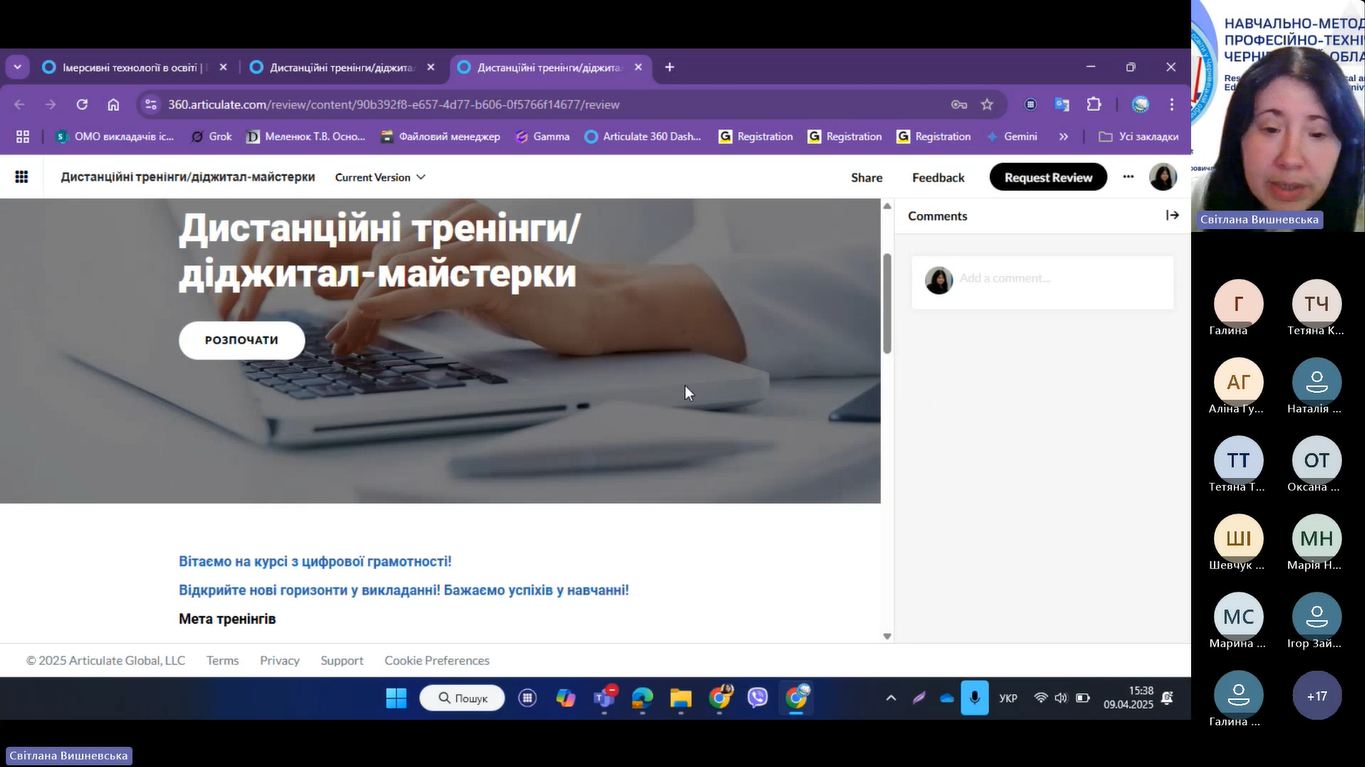Open the browser Extensions puzzle icon

[1094, 104]
